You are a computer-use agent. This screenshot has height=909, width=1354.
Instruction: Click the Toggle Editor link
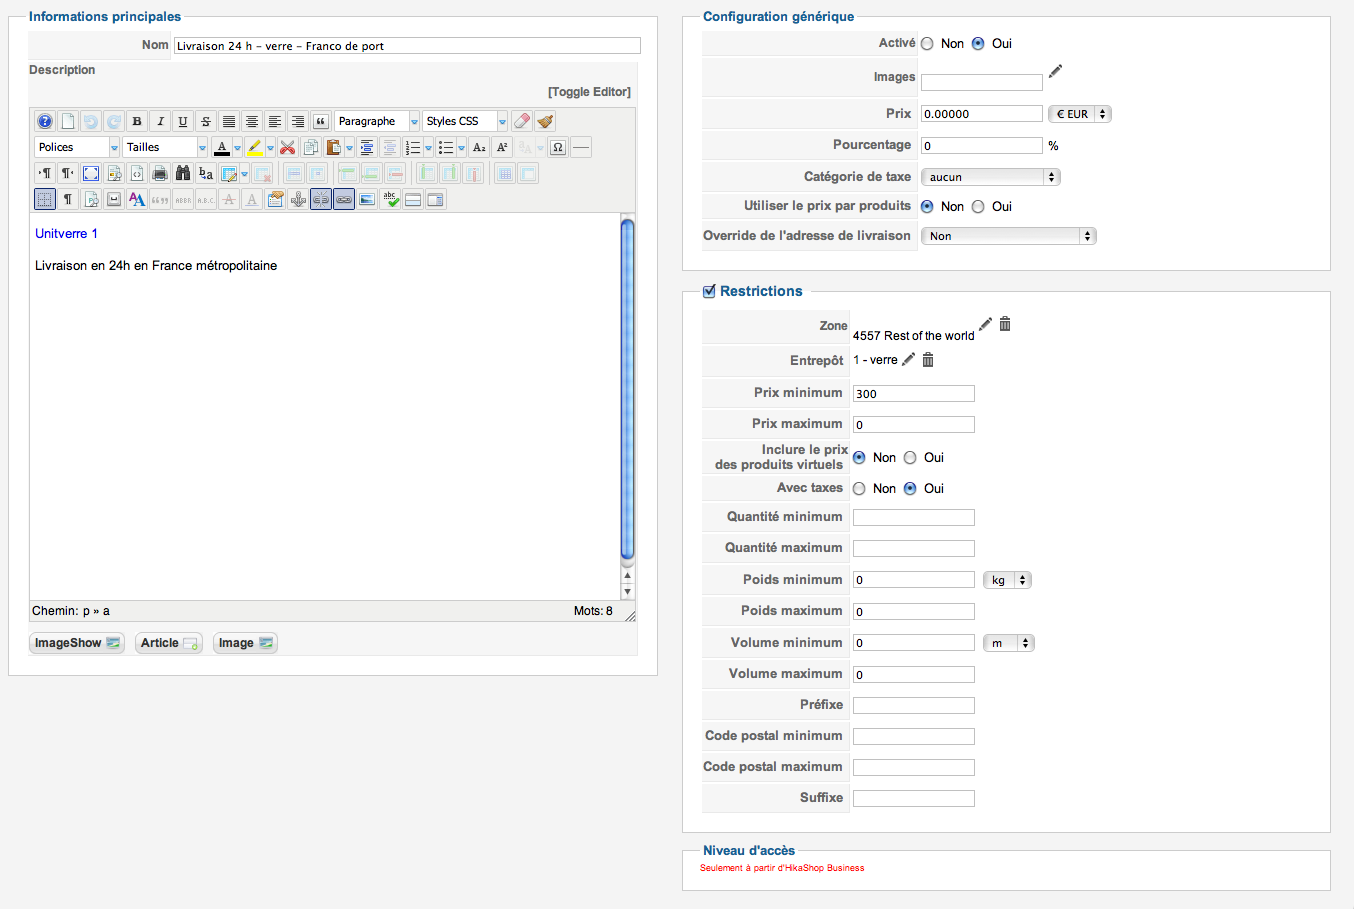(x=589, y=92)
